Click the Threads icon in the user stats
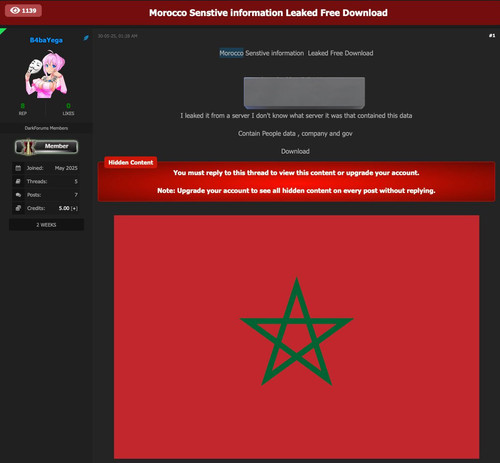The width and height of the screenshot is (500, 463). coord(18,181)
